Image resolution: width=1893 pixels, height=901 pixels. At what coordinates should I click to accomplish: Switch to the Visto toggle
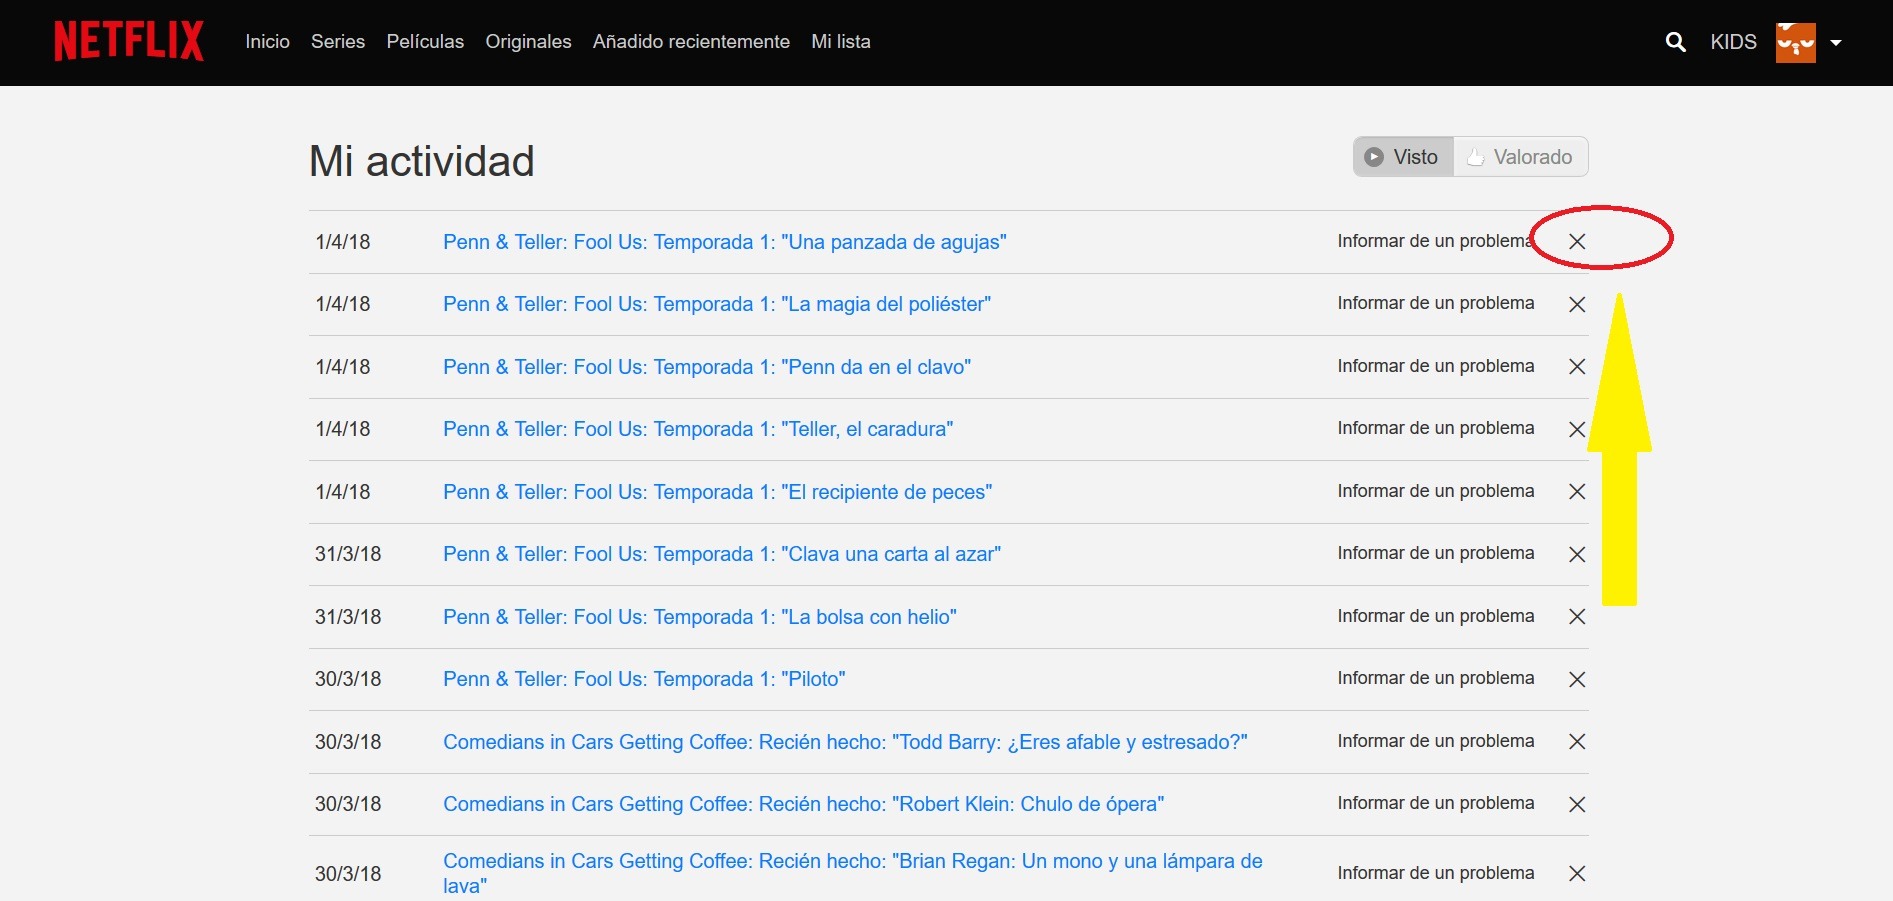coord(1403,157)
